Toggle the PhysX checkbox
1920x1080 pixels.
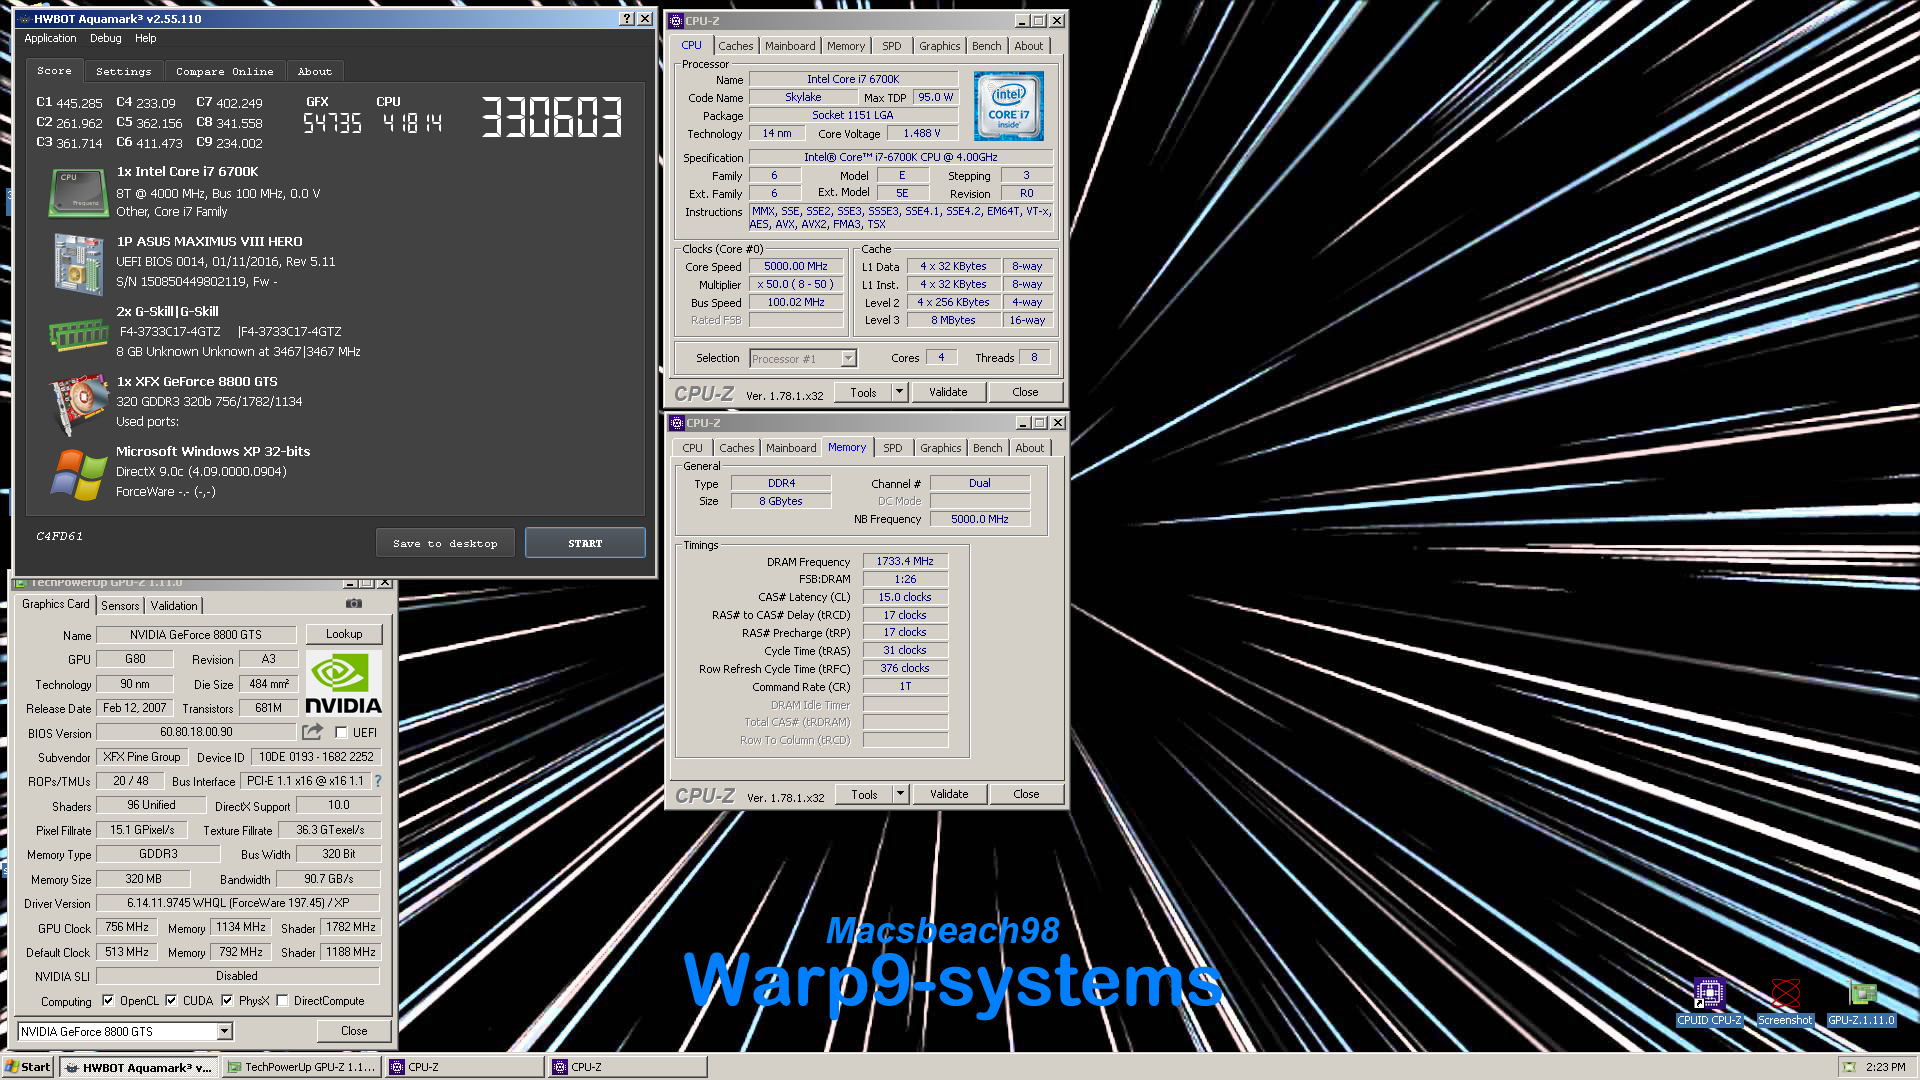tap(227, 1001)
